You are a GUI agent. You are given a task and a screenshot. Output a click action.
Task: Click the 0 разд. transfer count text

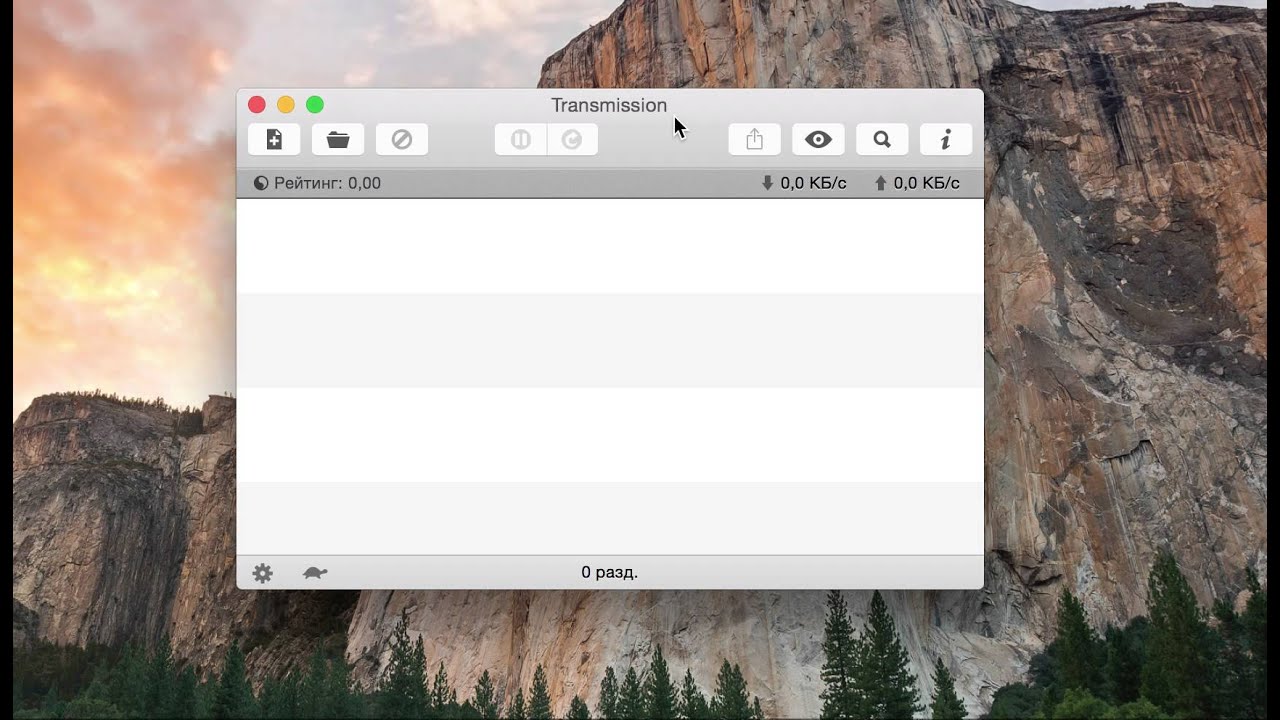point(609,572)
